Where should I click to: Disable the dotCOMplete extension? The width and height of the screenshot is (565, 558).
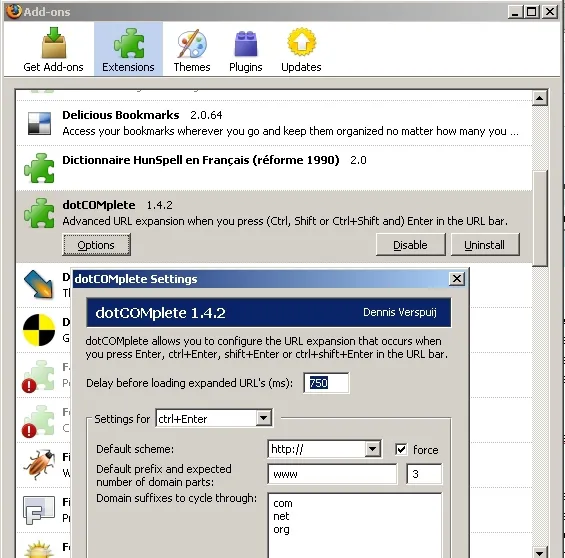click(410, 245)
